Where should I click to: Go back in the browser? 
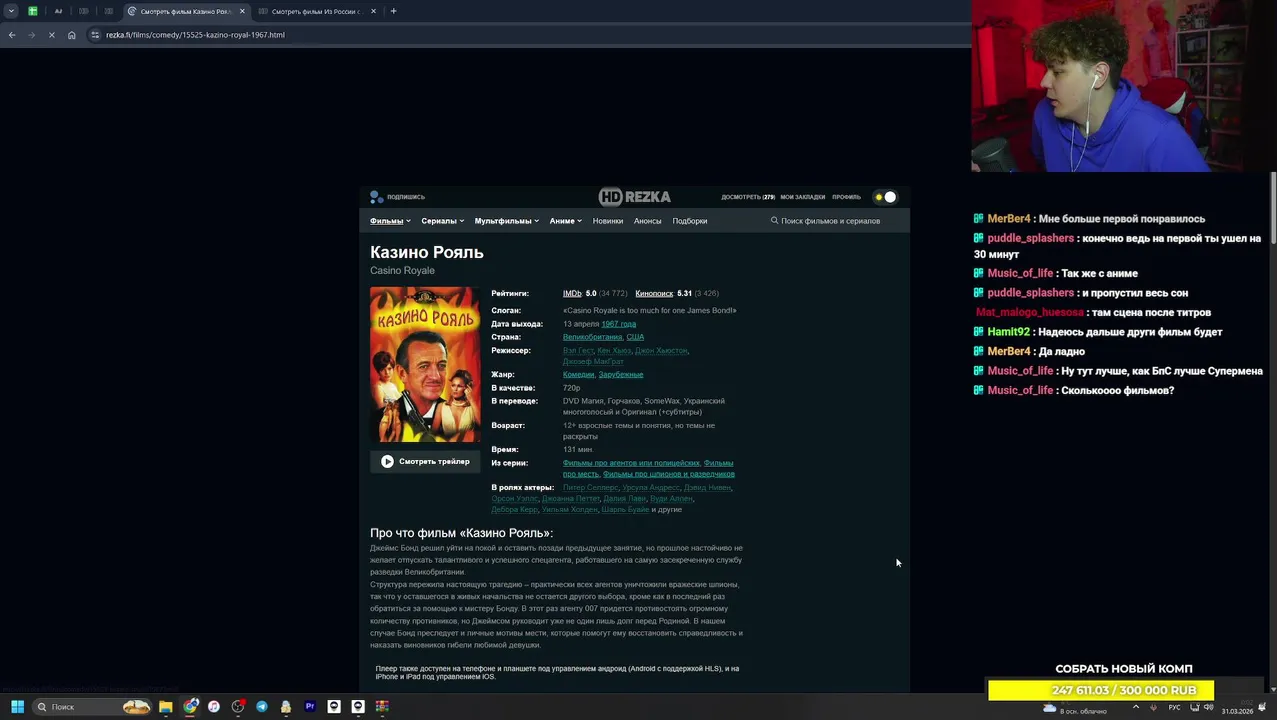click(x=12, y=35)
